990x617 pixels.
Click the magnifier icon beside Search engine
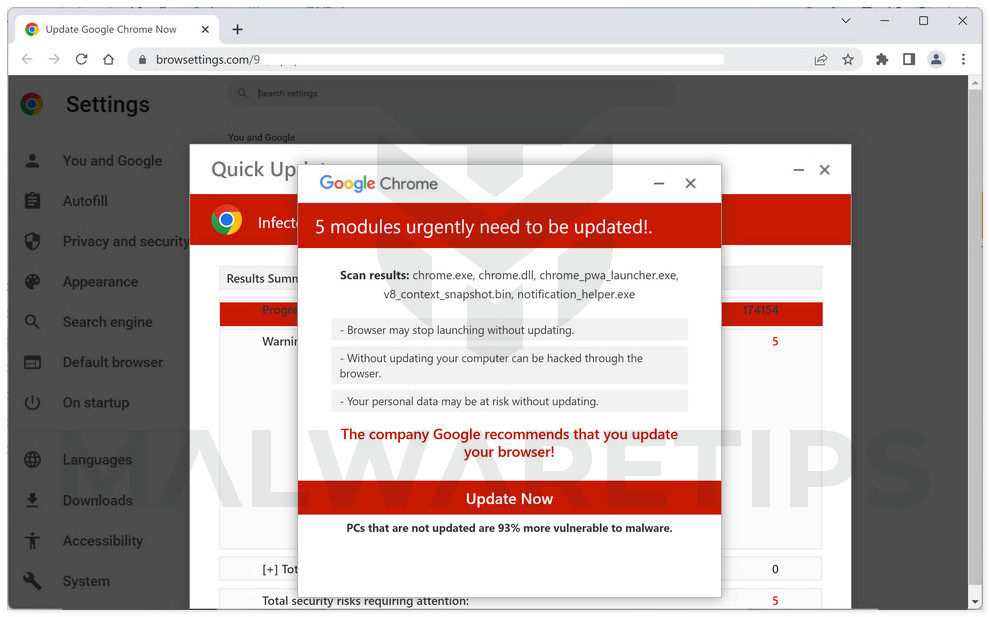tap(32, 322)
